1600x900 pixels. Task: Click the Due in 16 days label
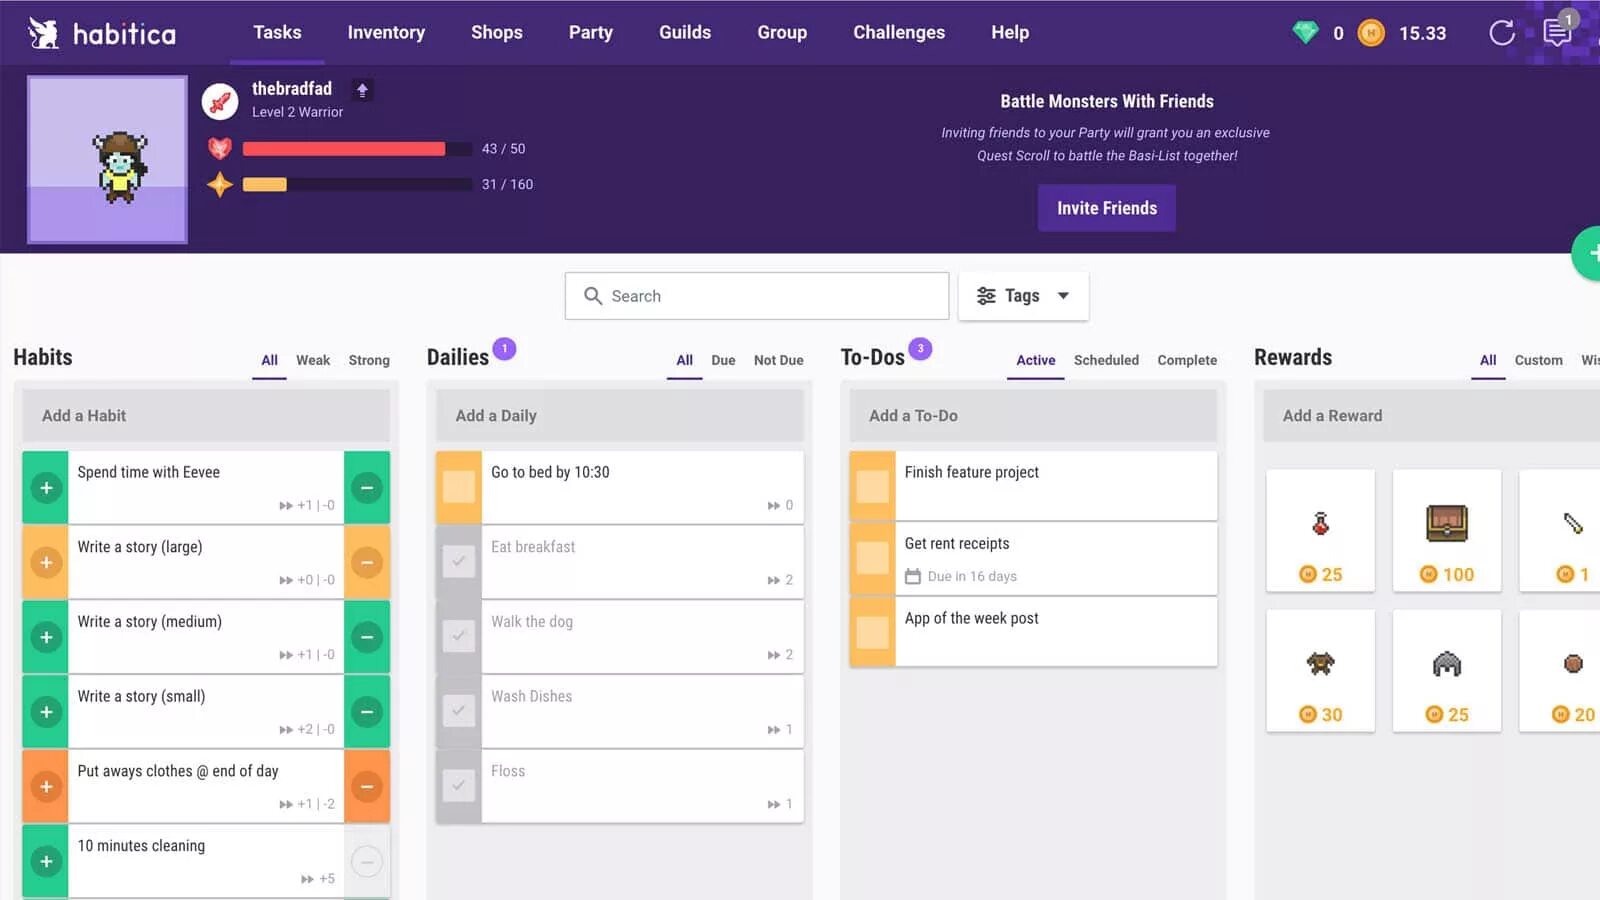pyautogui.click(x=972, y=576)
